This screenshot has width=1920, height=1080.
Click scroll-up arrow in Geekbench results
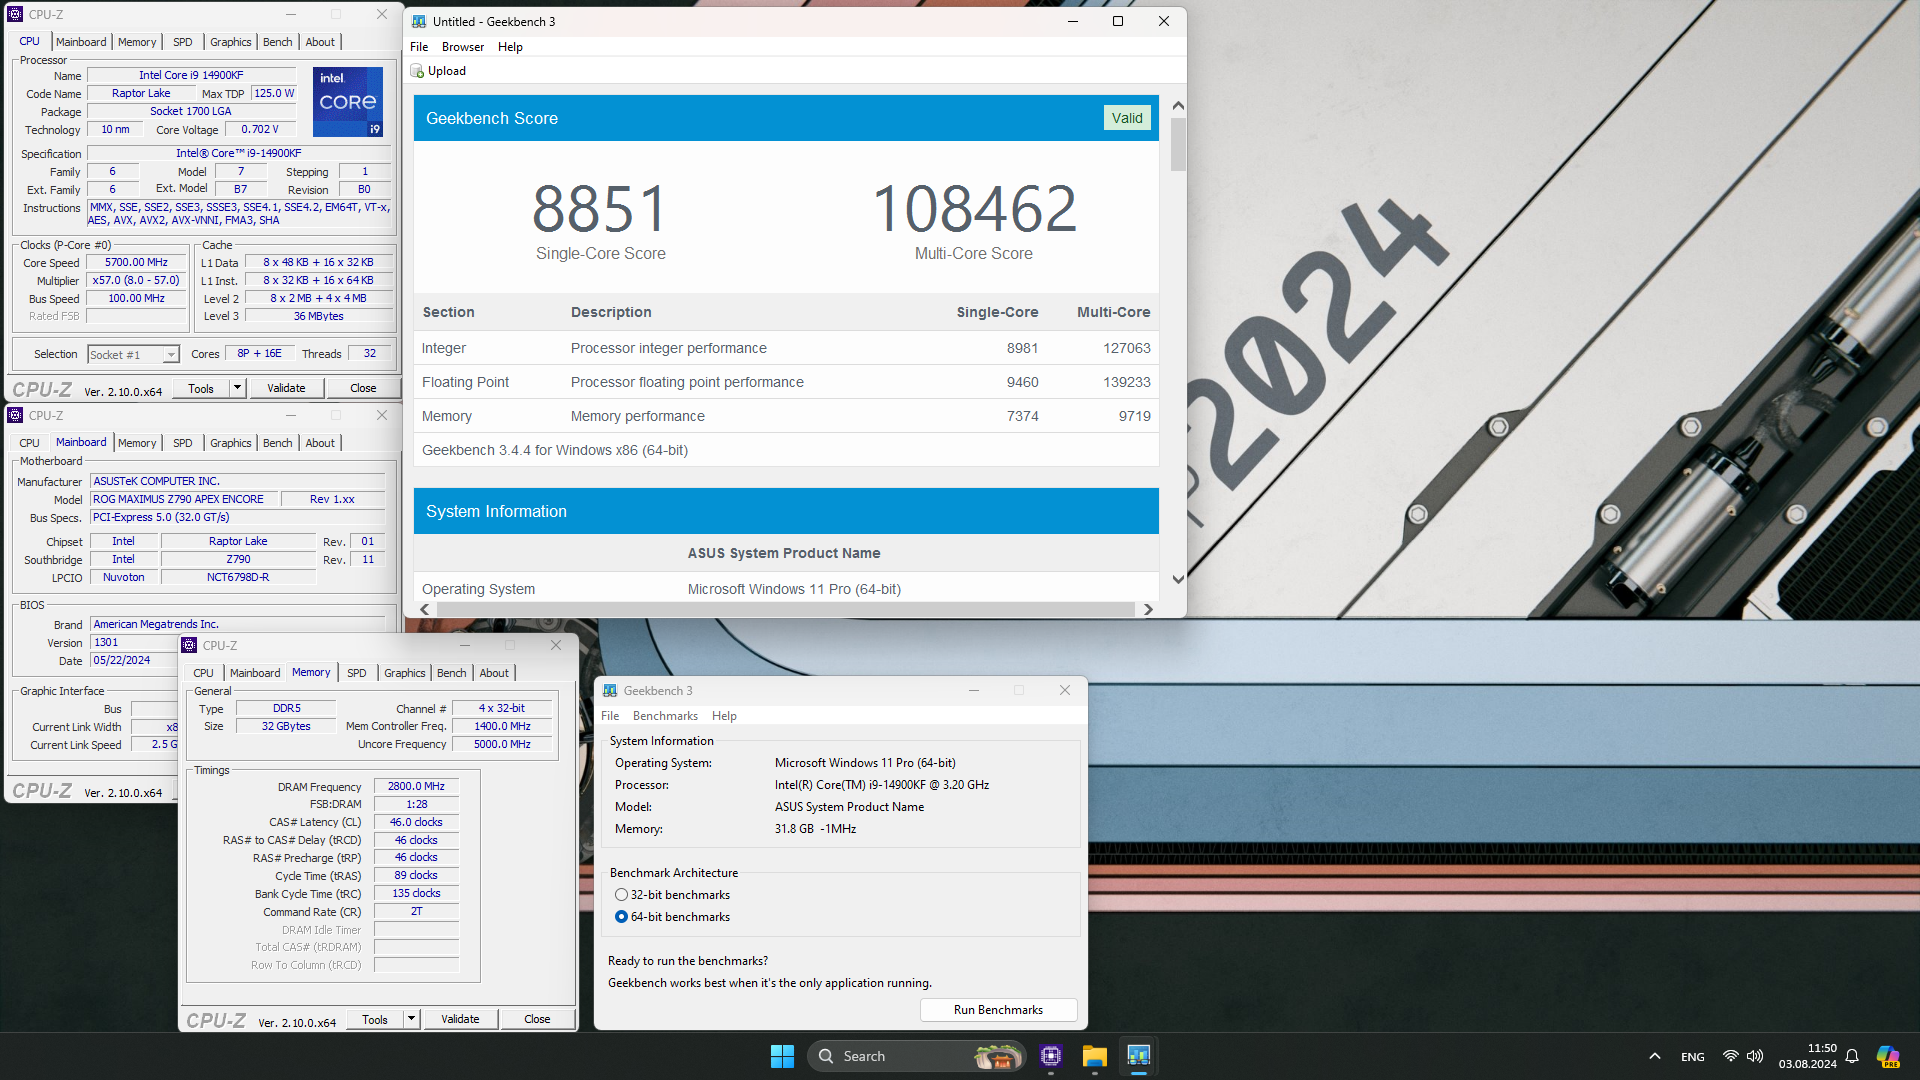[x=1178, y=106]
